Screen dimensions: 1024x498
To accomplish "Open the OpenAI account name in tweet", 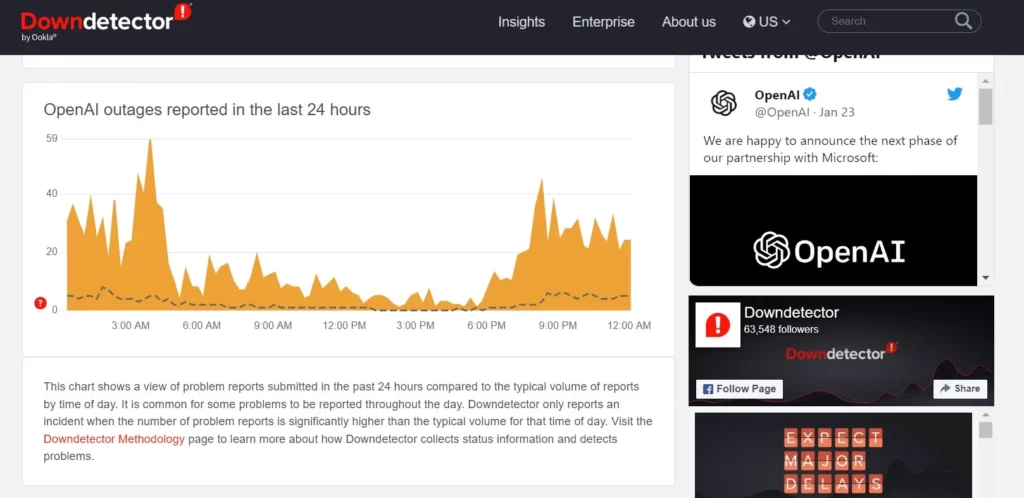I will (x=777, y=95).
